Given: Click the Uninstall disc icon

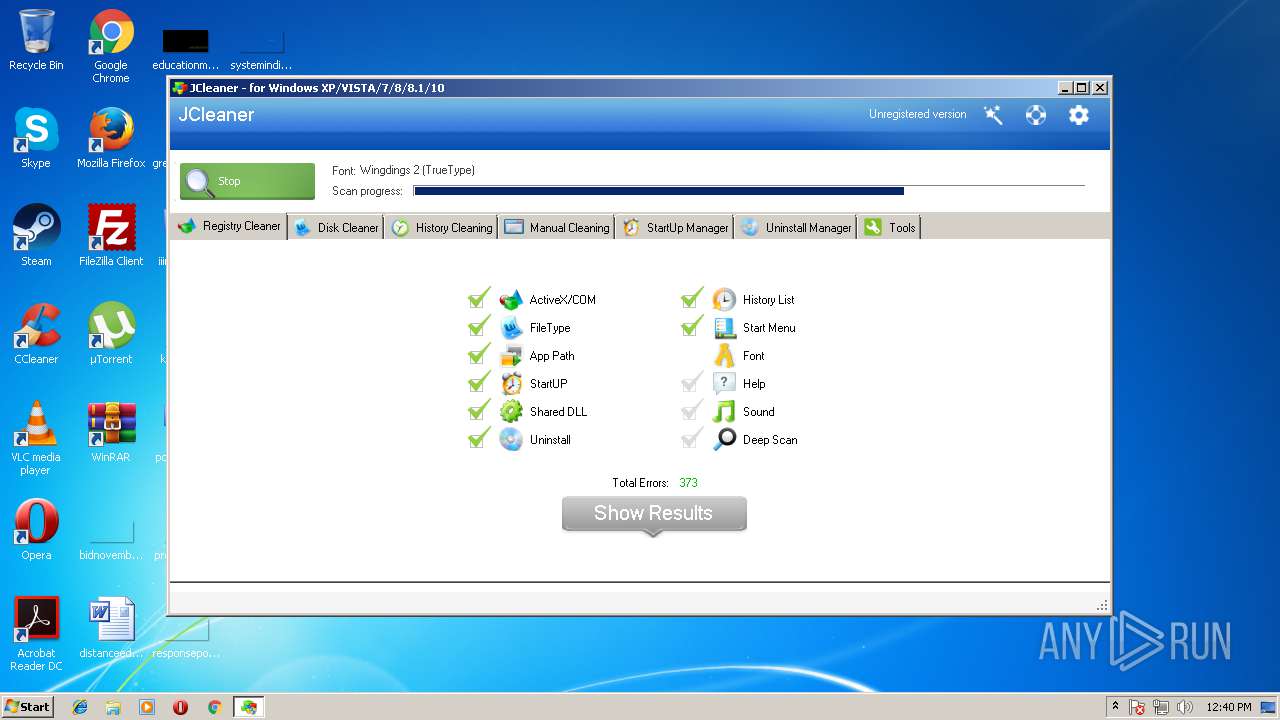Looking at the screenshot, I should (x=511, y=439).
